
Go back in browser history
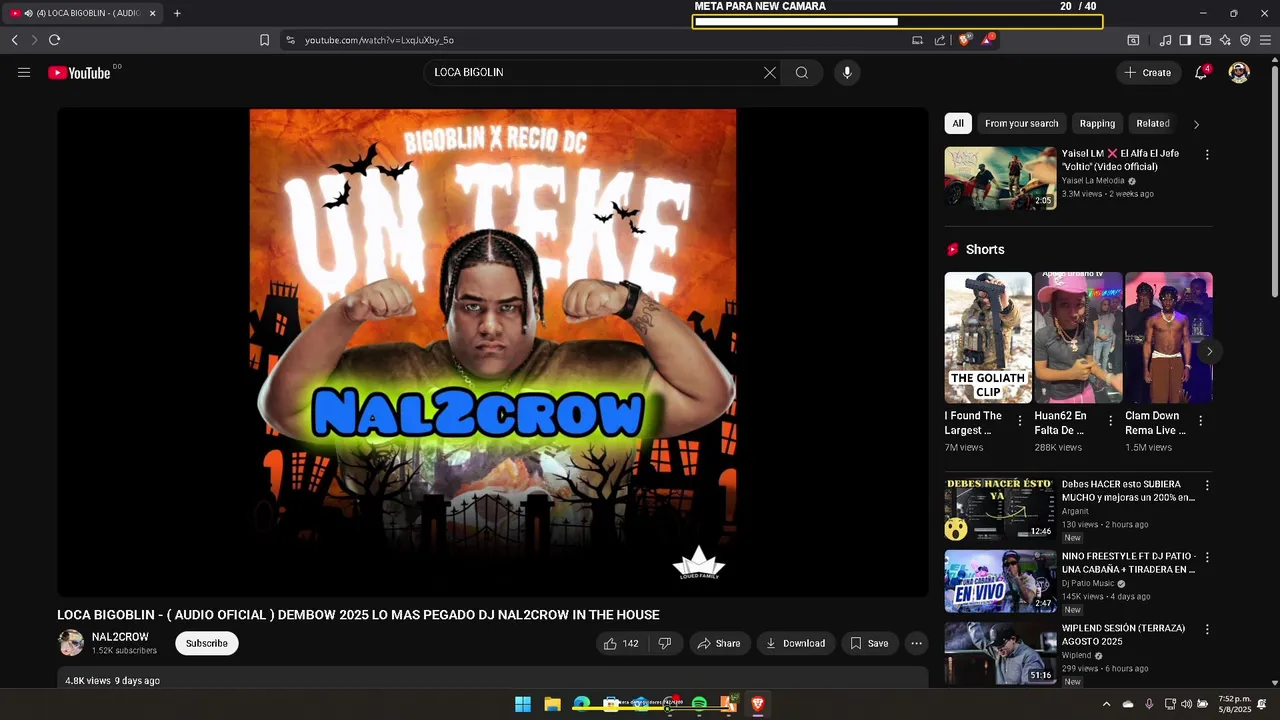(14, 40)
